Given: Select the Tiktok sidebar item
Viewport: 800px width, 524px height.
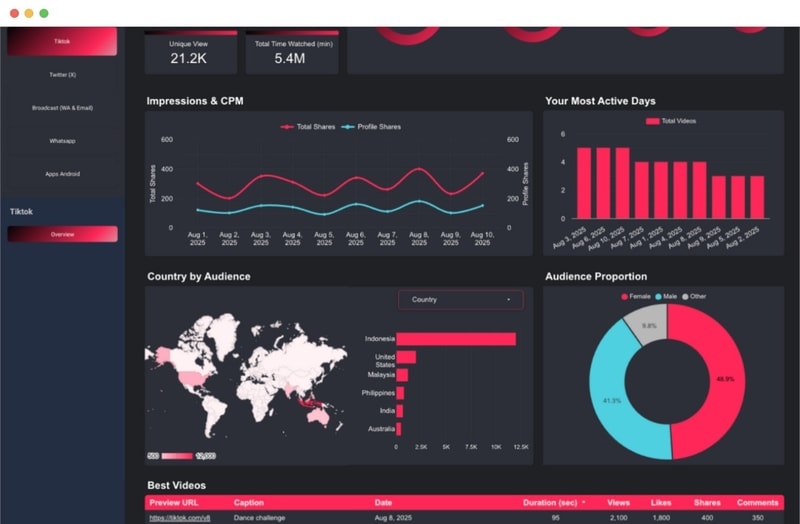Looking at the screenshot, I should click(x=62, y=41).
